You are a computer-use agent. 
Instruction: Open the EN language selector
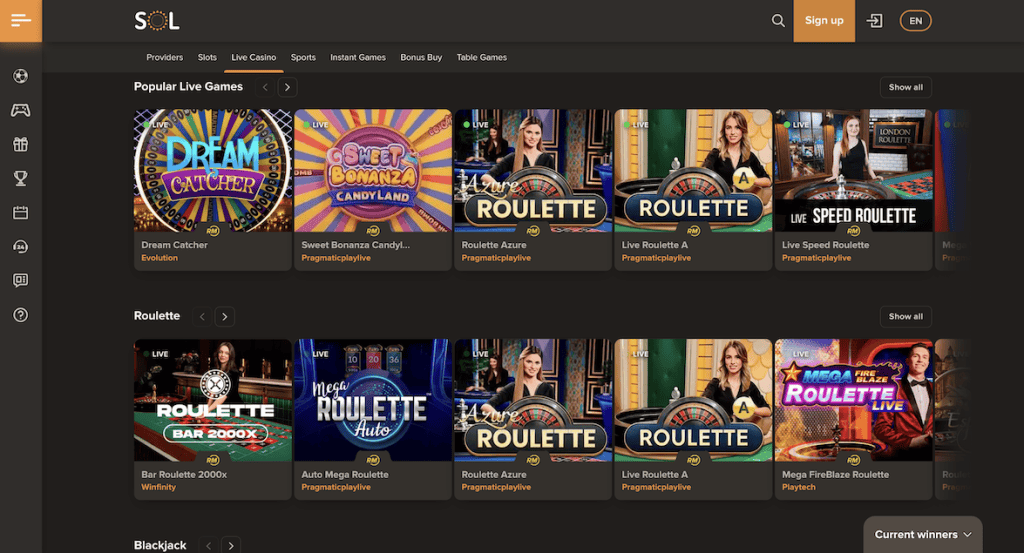point(915,21)
